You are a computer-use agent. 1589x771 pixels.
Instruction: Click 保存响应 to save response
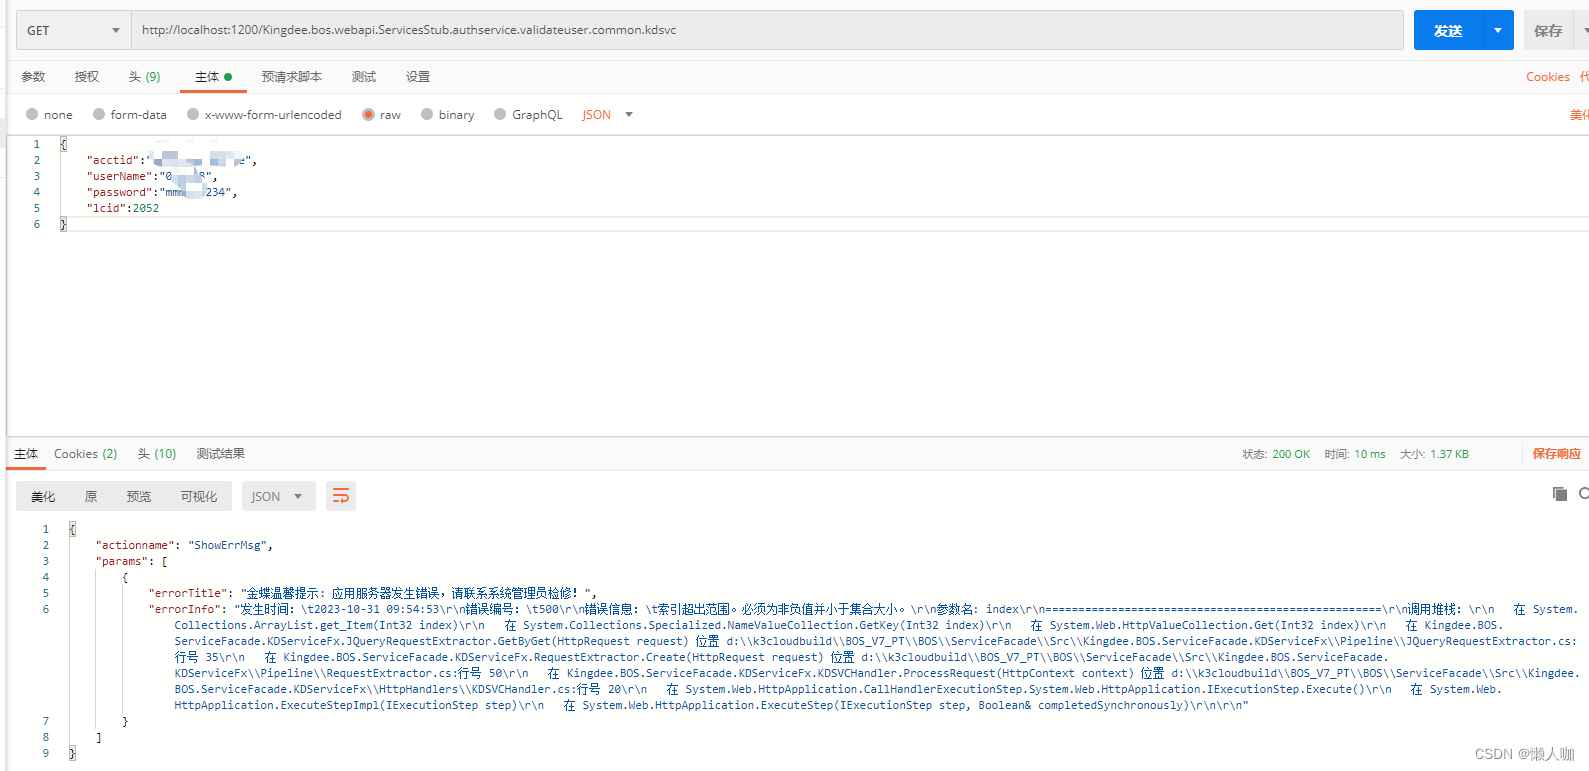[1557, 454]
